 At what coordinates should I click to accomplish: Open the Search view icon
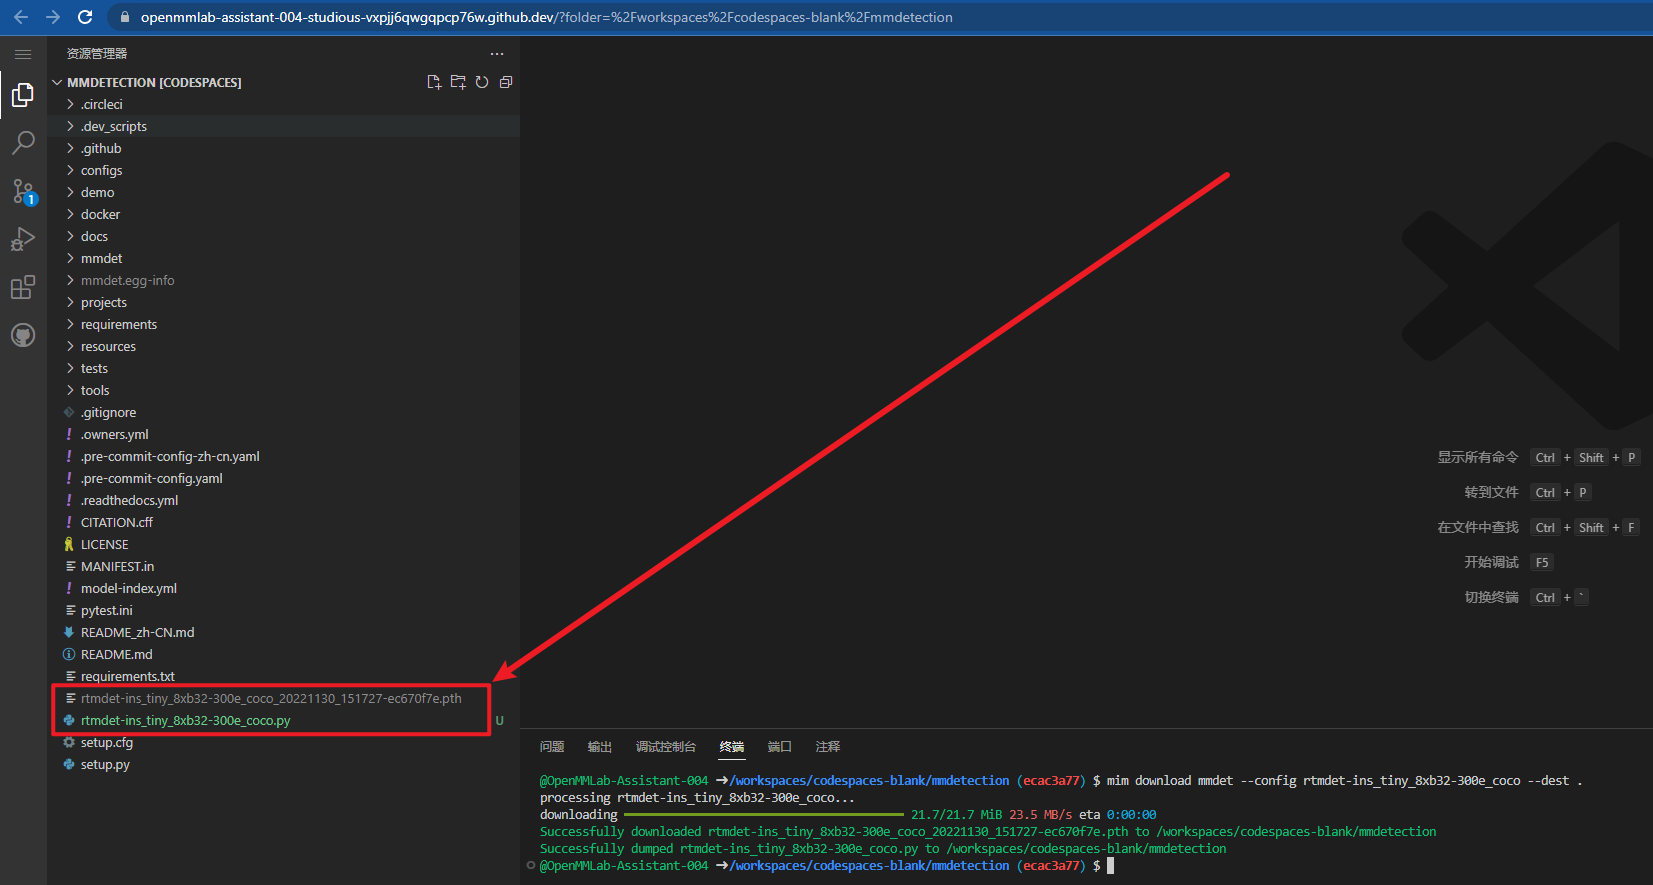pyautogui.click(x=23, y=143)
